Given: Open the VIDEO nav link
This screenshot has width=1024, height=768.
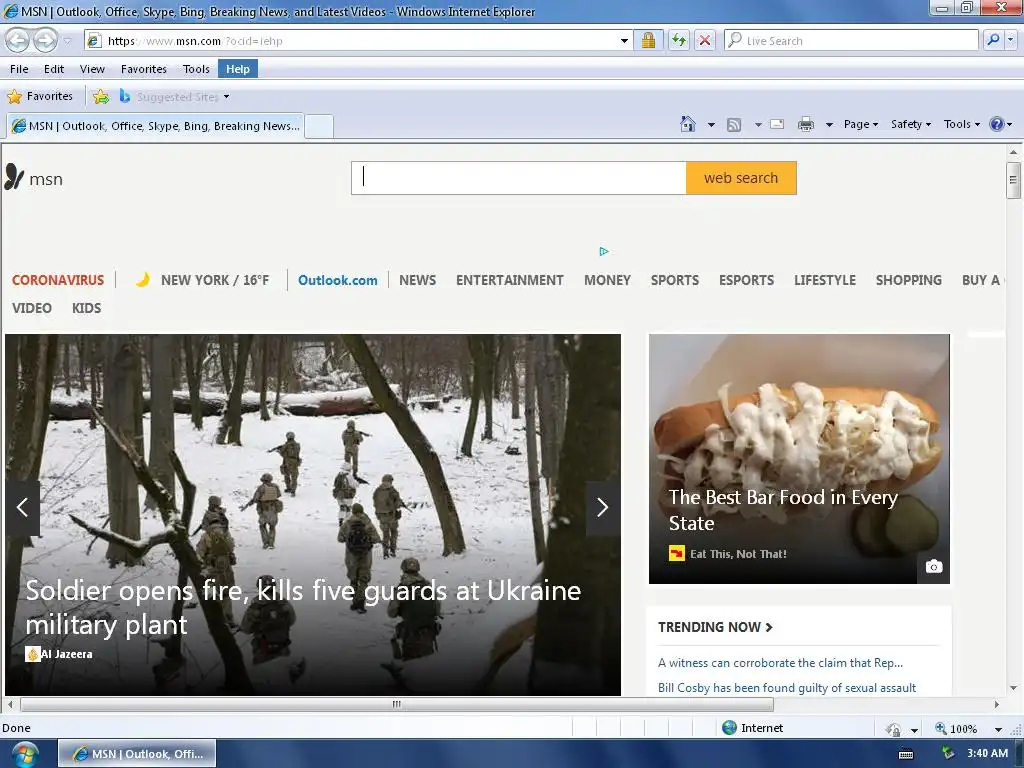Looking at the screenshot, I should (x=31, y=308).
